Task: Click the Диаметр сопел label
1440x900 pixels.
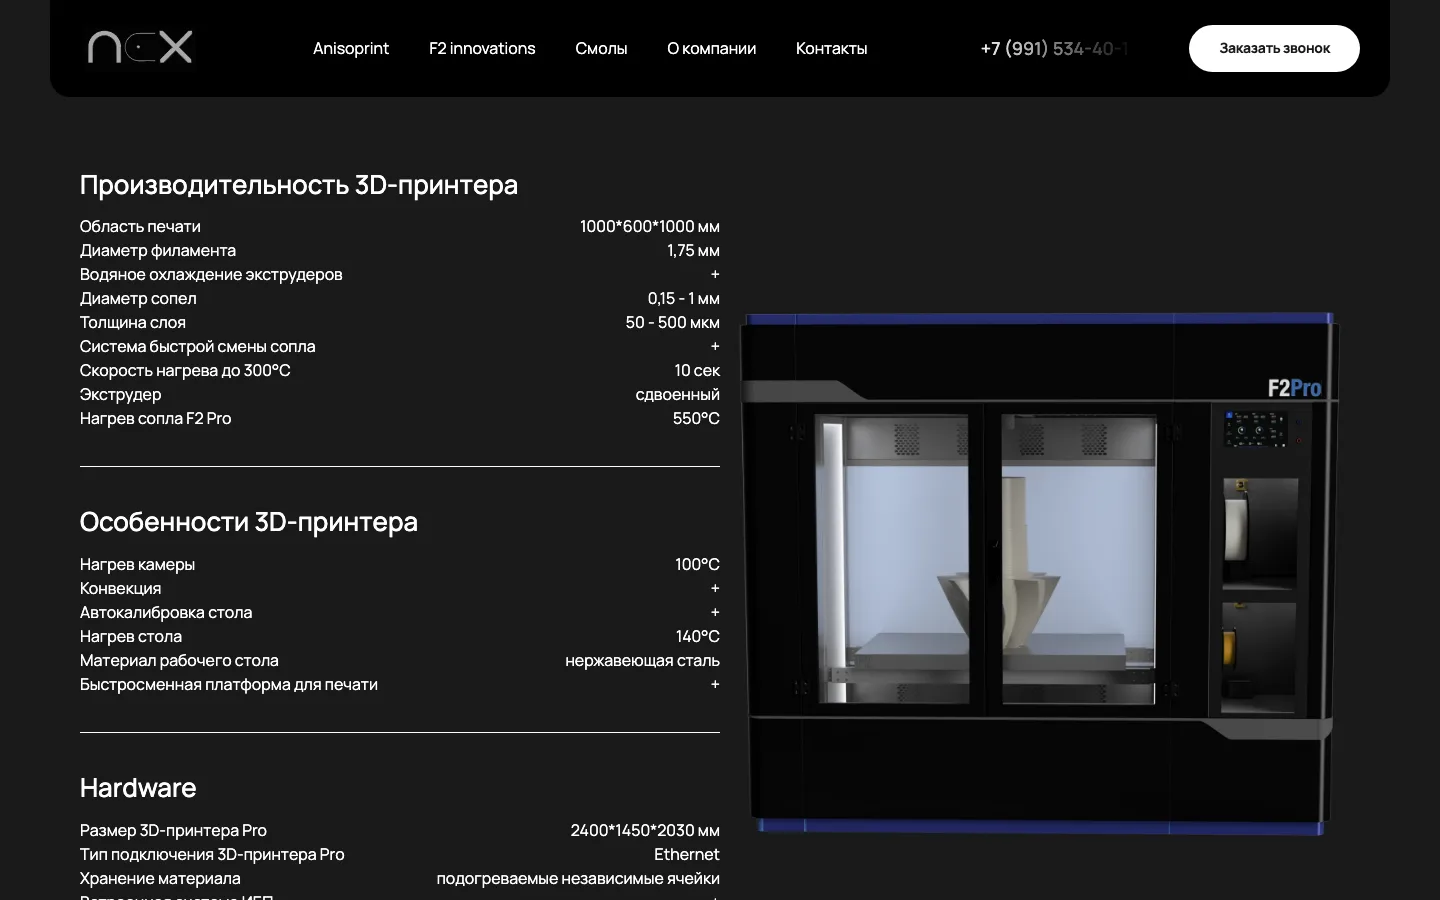Action: pyautogui.click(x=138, y=298)
